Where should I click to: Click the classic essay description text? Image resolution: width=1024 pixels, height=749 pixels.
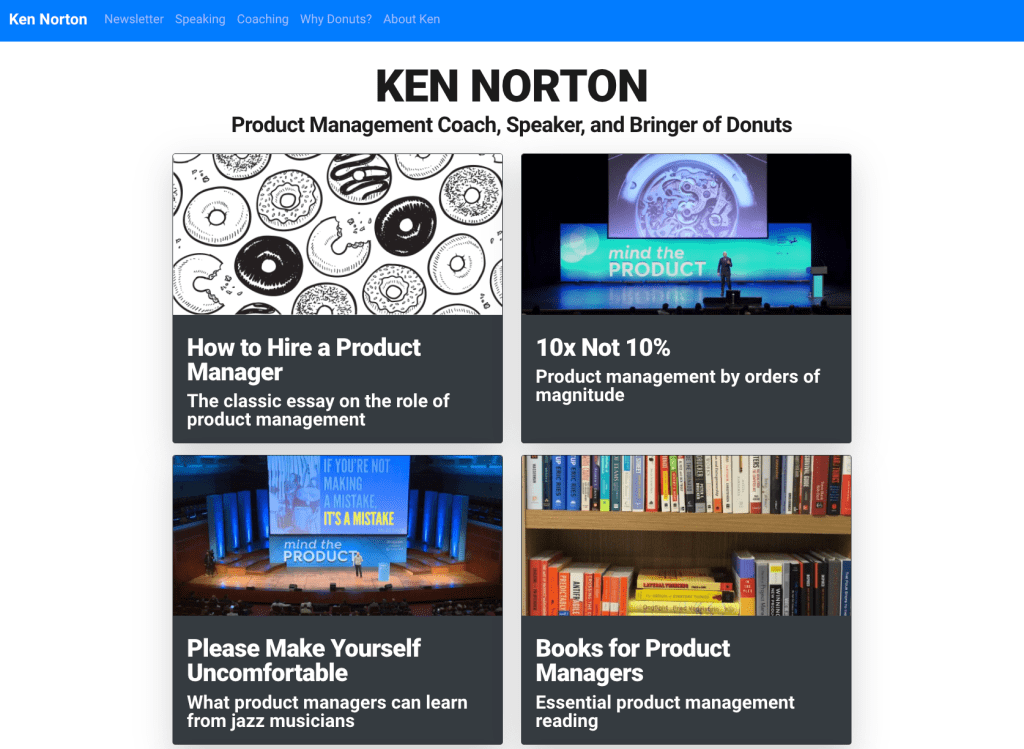318,410
